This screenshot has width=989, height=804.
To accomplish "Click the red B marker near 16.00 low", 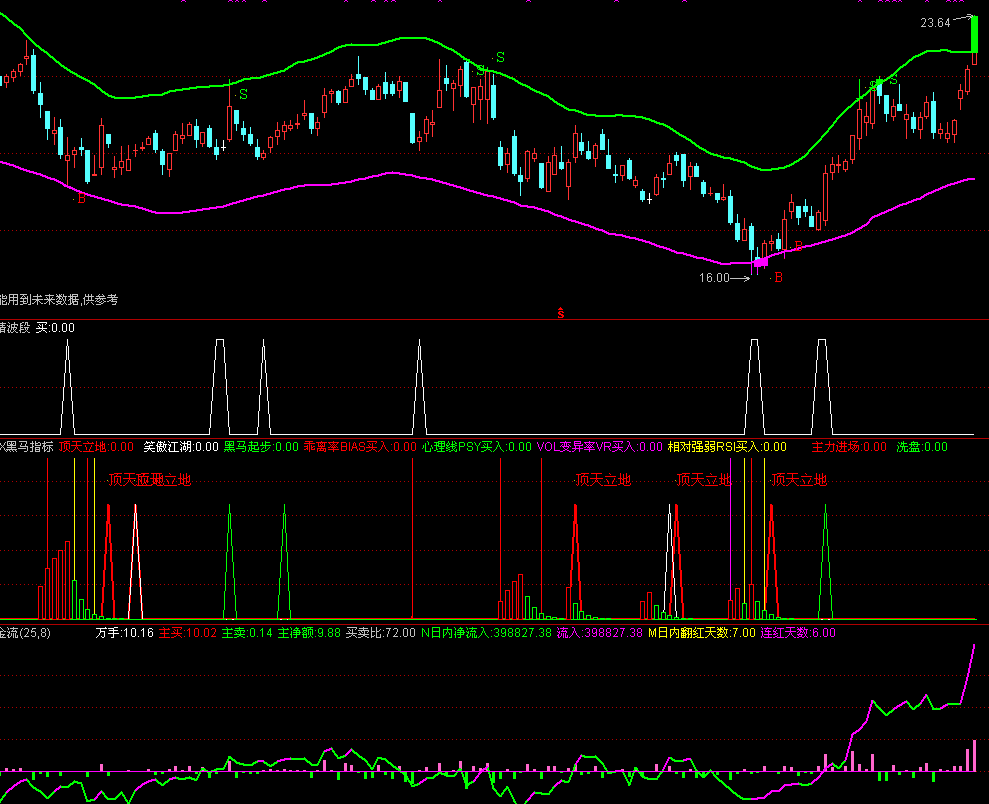I will click(778, 277).
